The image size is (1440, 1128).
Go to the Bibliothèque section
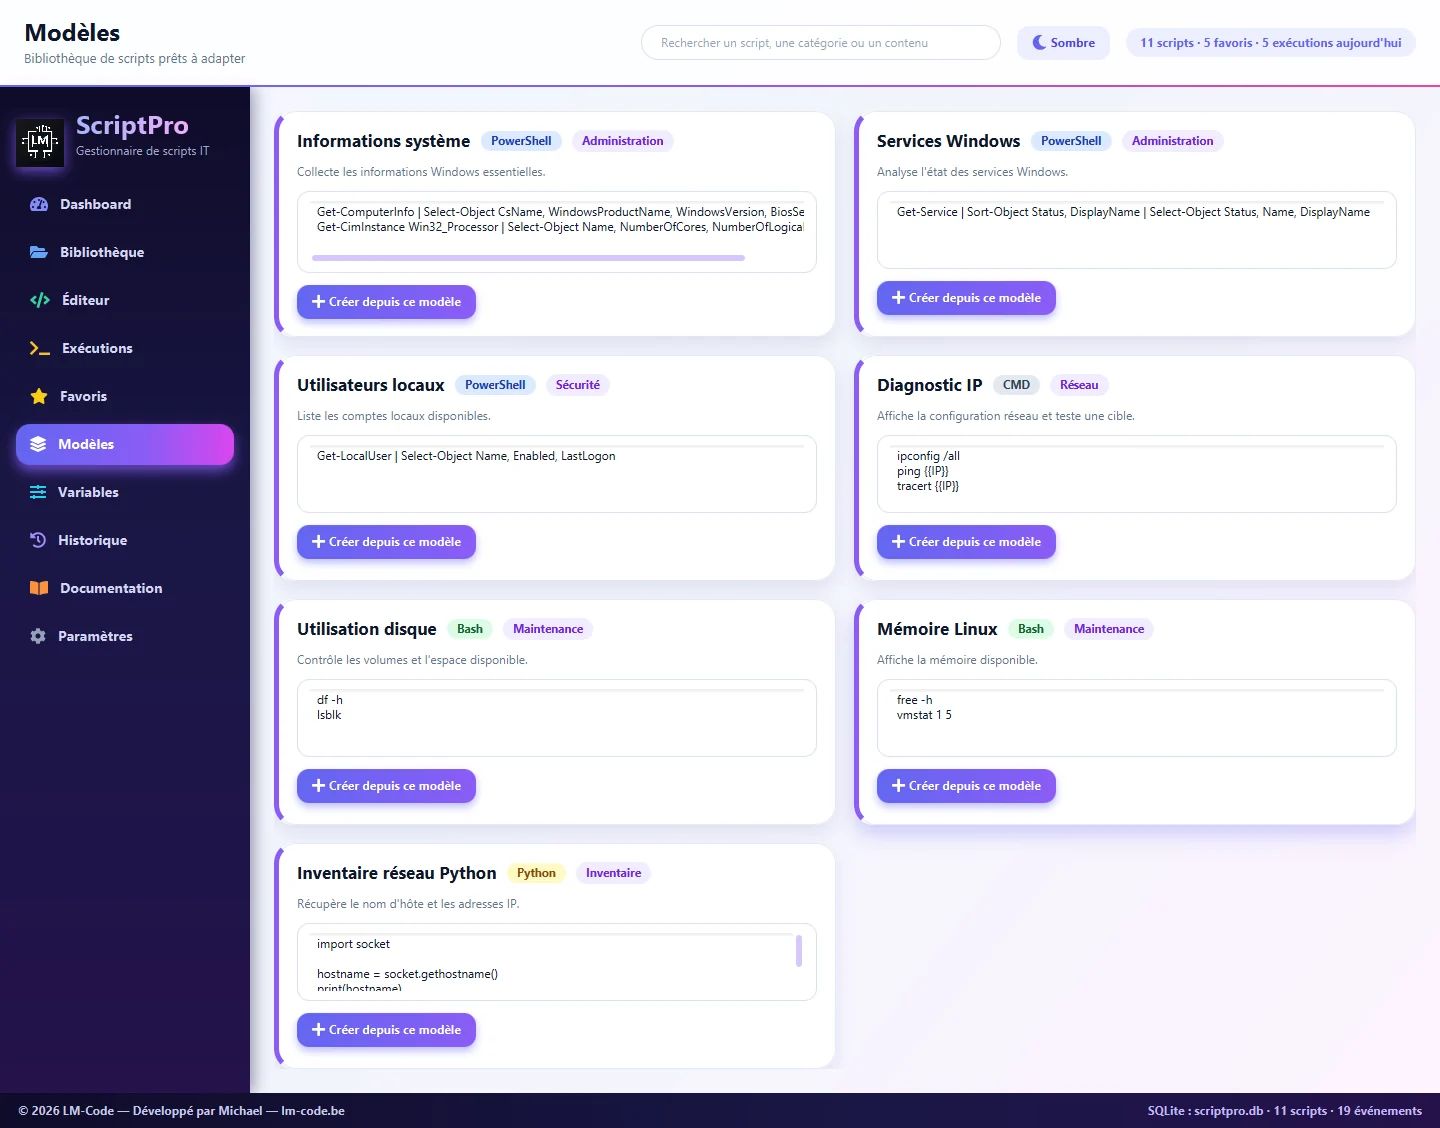coord(125,252)
